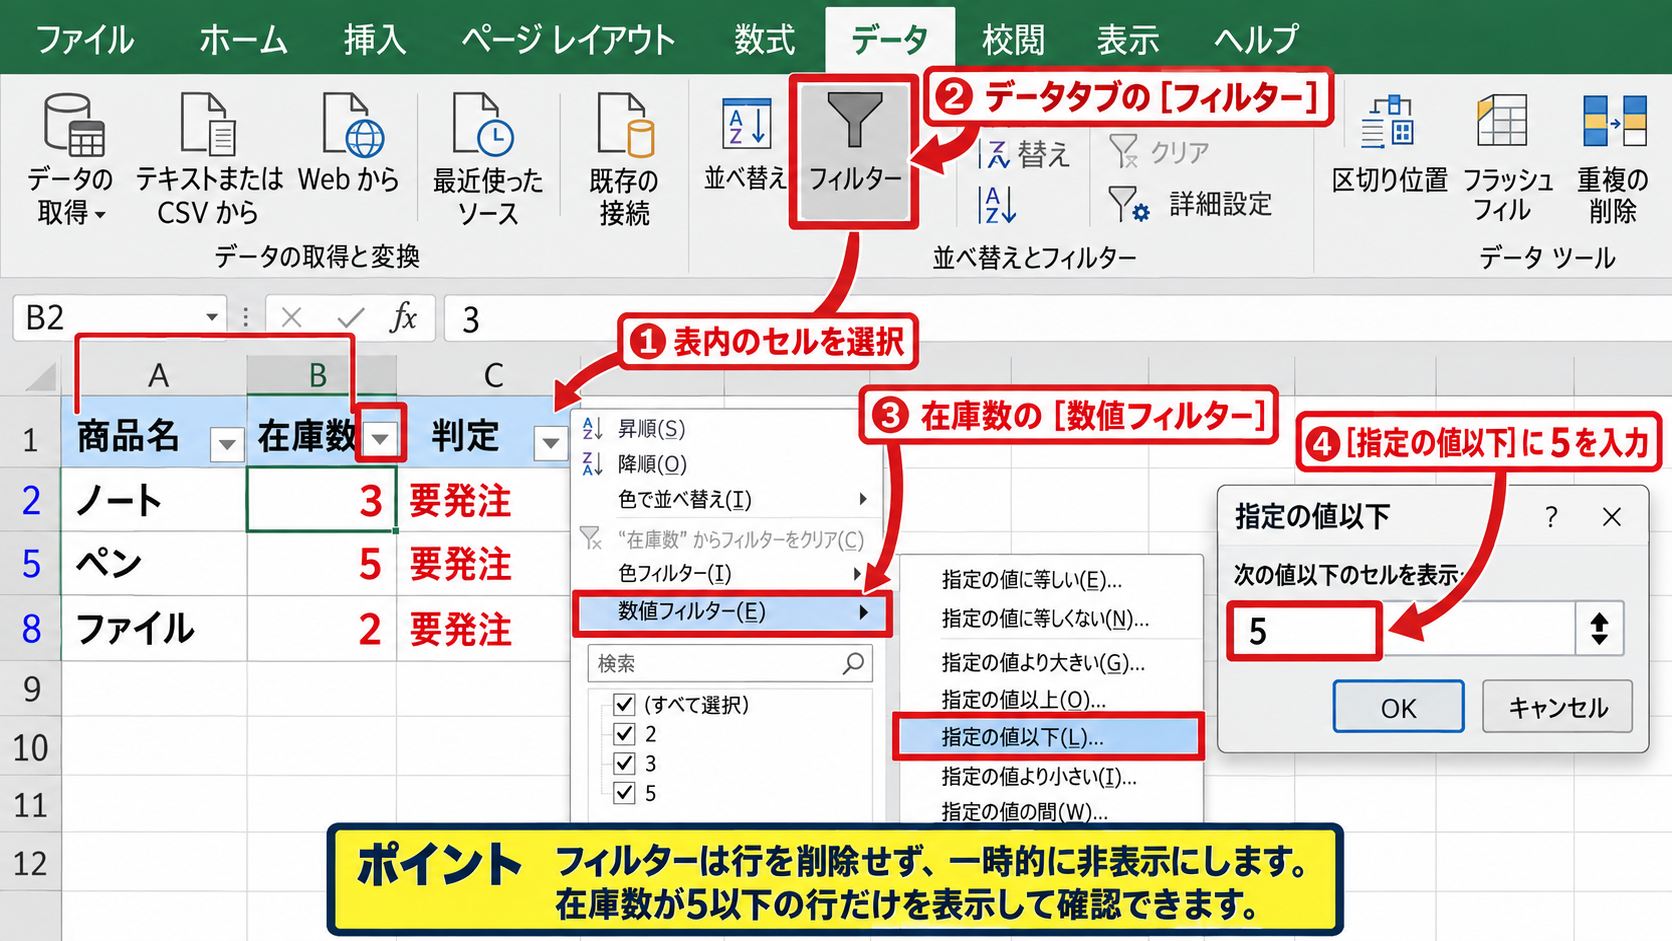Click the データの取得 database icon
This screenshot has width=1672, height=941.
coord(74,125)
